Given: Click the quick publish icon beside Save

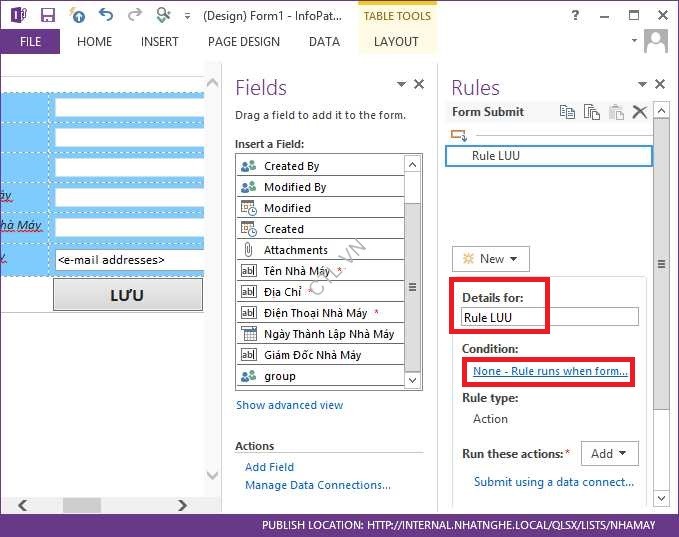Looking at the screenshot, I should (77, 15).
